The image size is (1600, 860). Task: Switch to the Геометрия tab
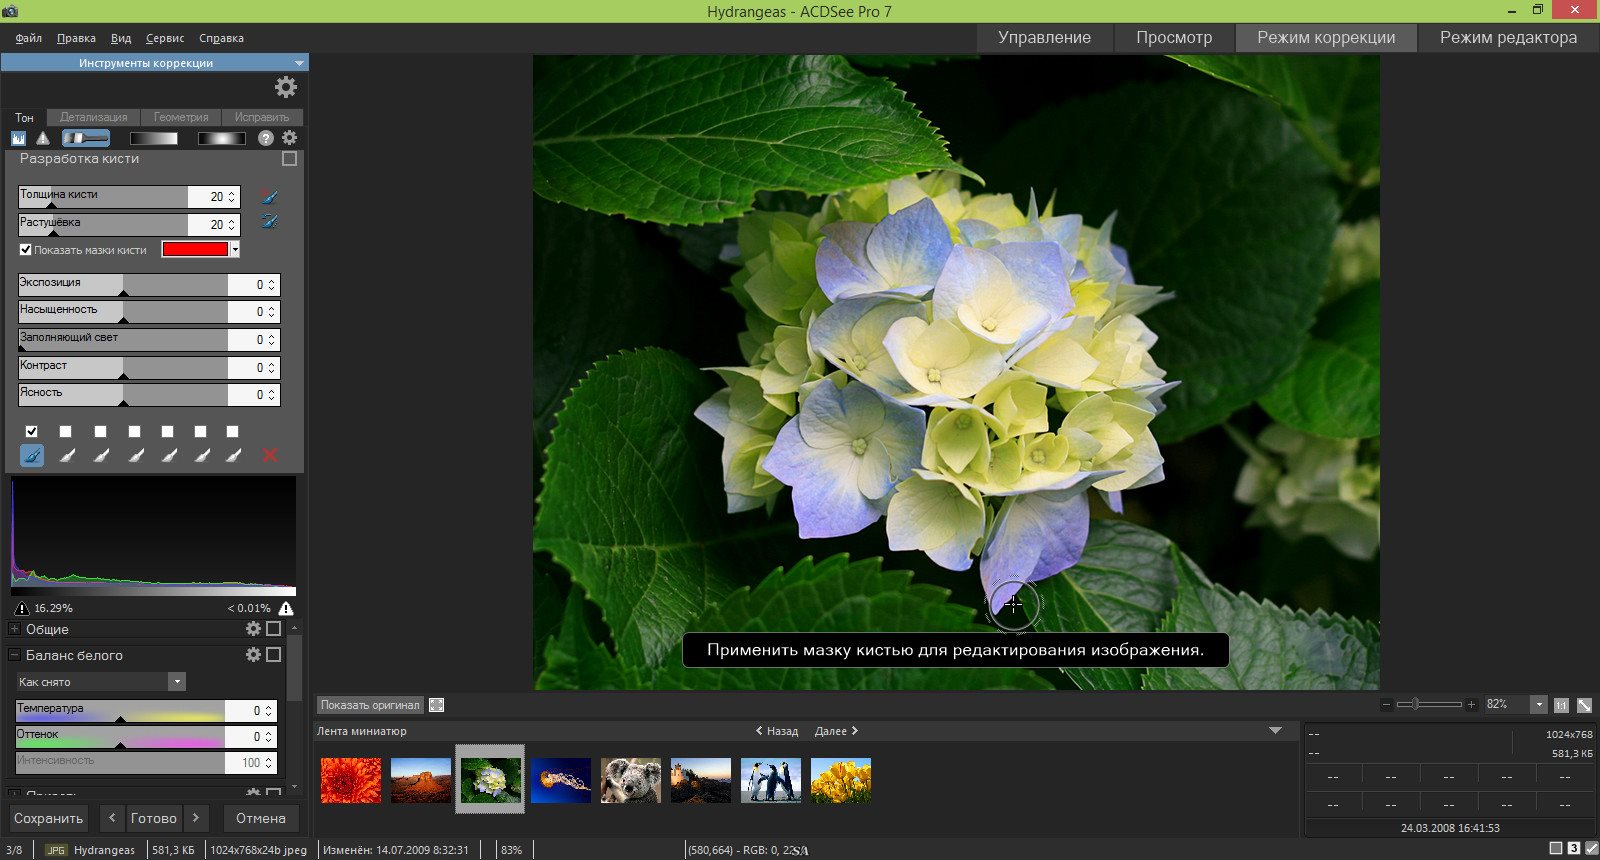[181, 117]
